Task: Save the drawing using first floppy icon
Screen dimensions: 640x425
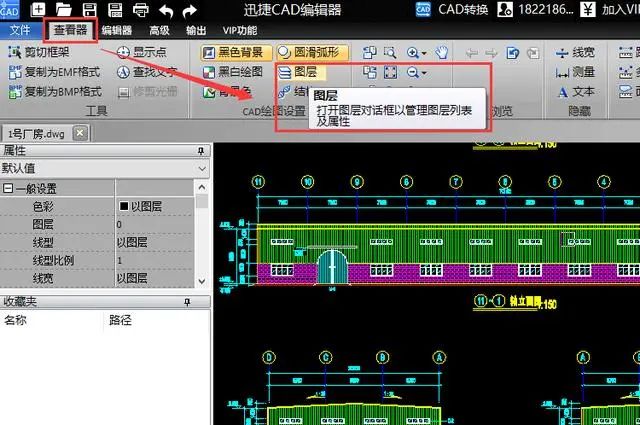Action: point(89,9)
